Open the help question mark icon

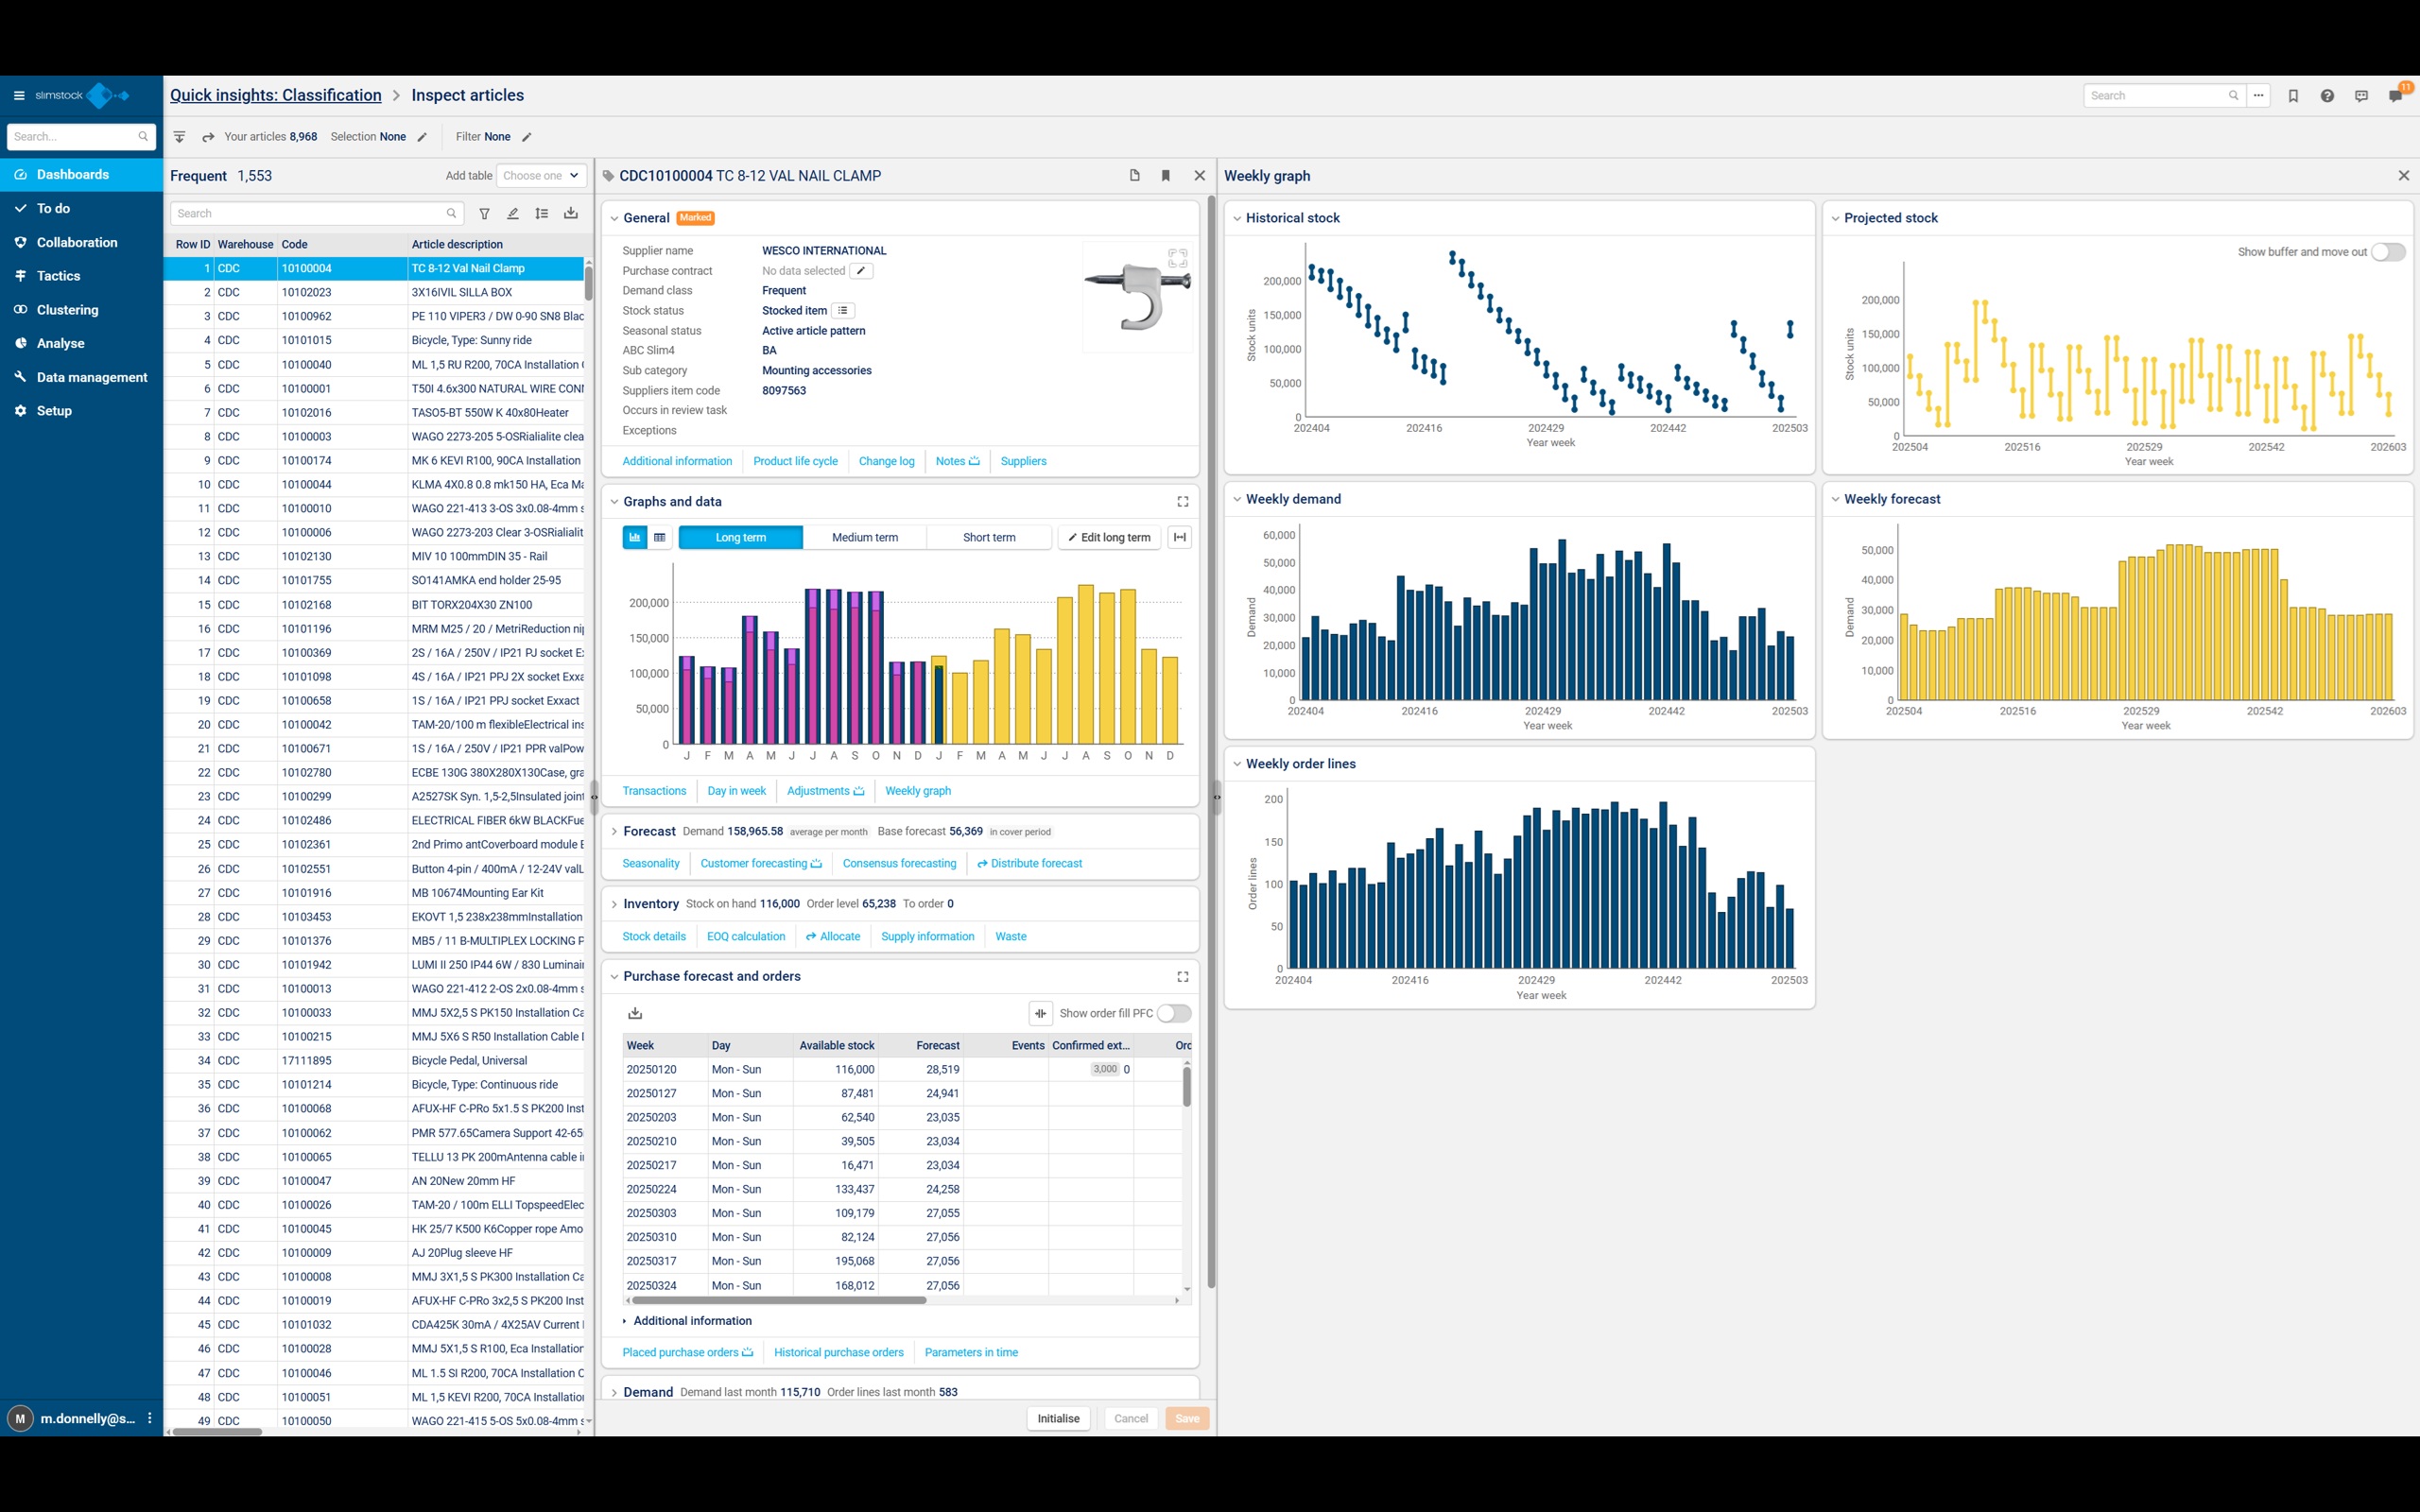(x=2327, y=96)
